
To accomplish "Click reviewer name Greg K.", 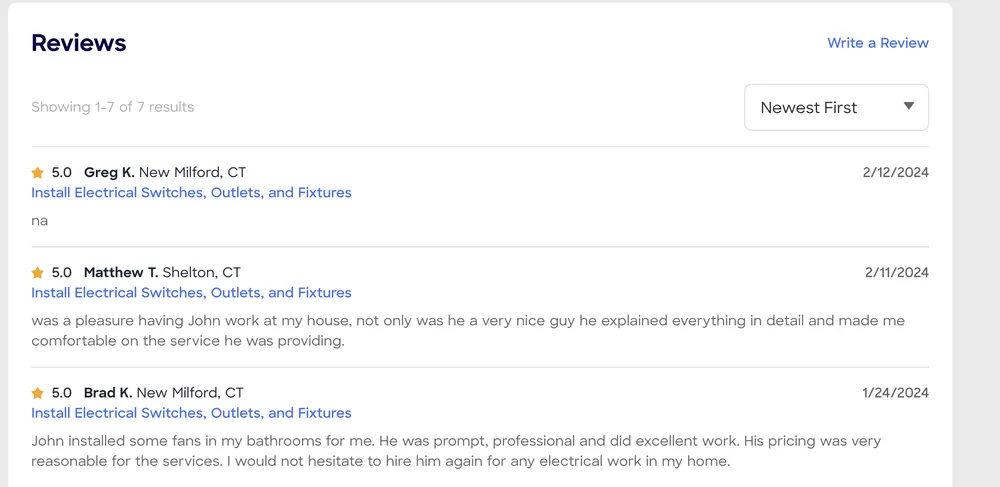I will tap(109, 173).
